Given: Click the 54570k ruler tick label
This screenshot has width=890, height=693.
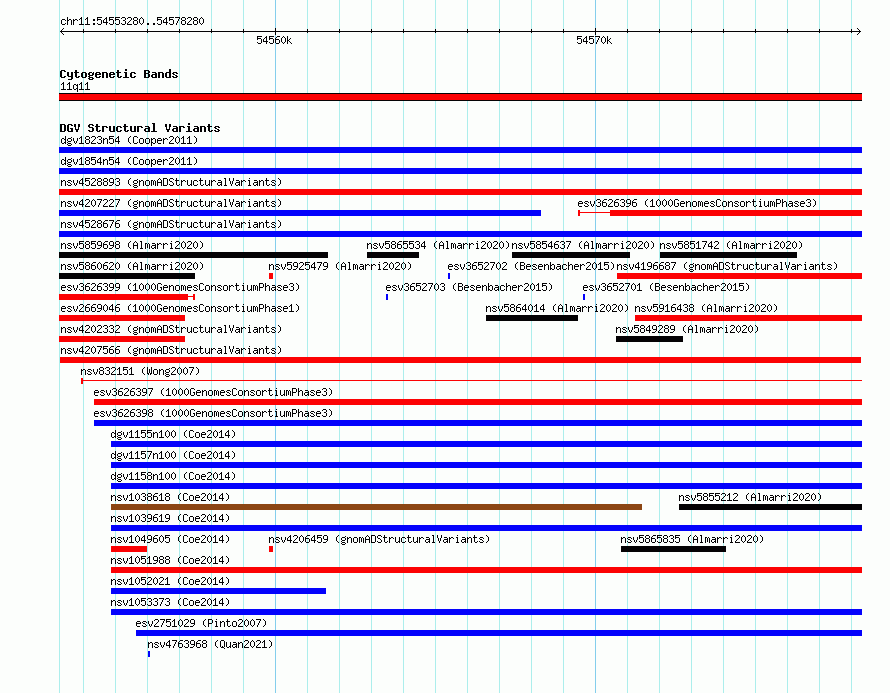Looking at the screenshot, I should pyautogui.click(x=594, y=40).
